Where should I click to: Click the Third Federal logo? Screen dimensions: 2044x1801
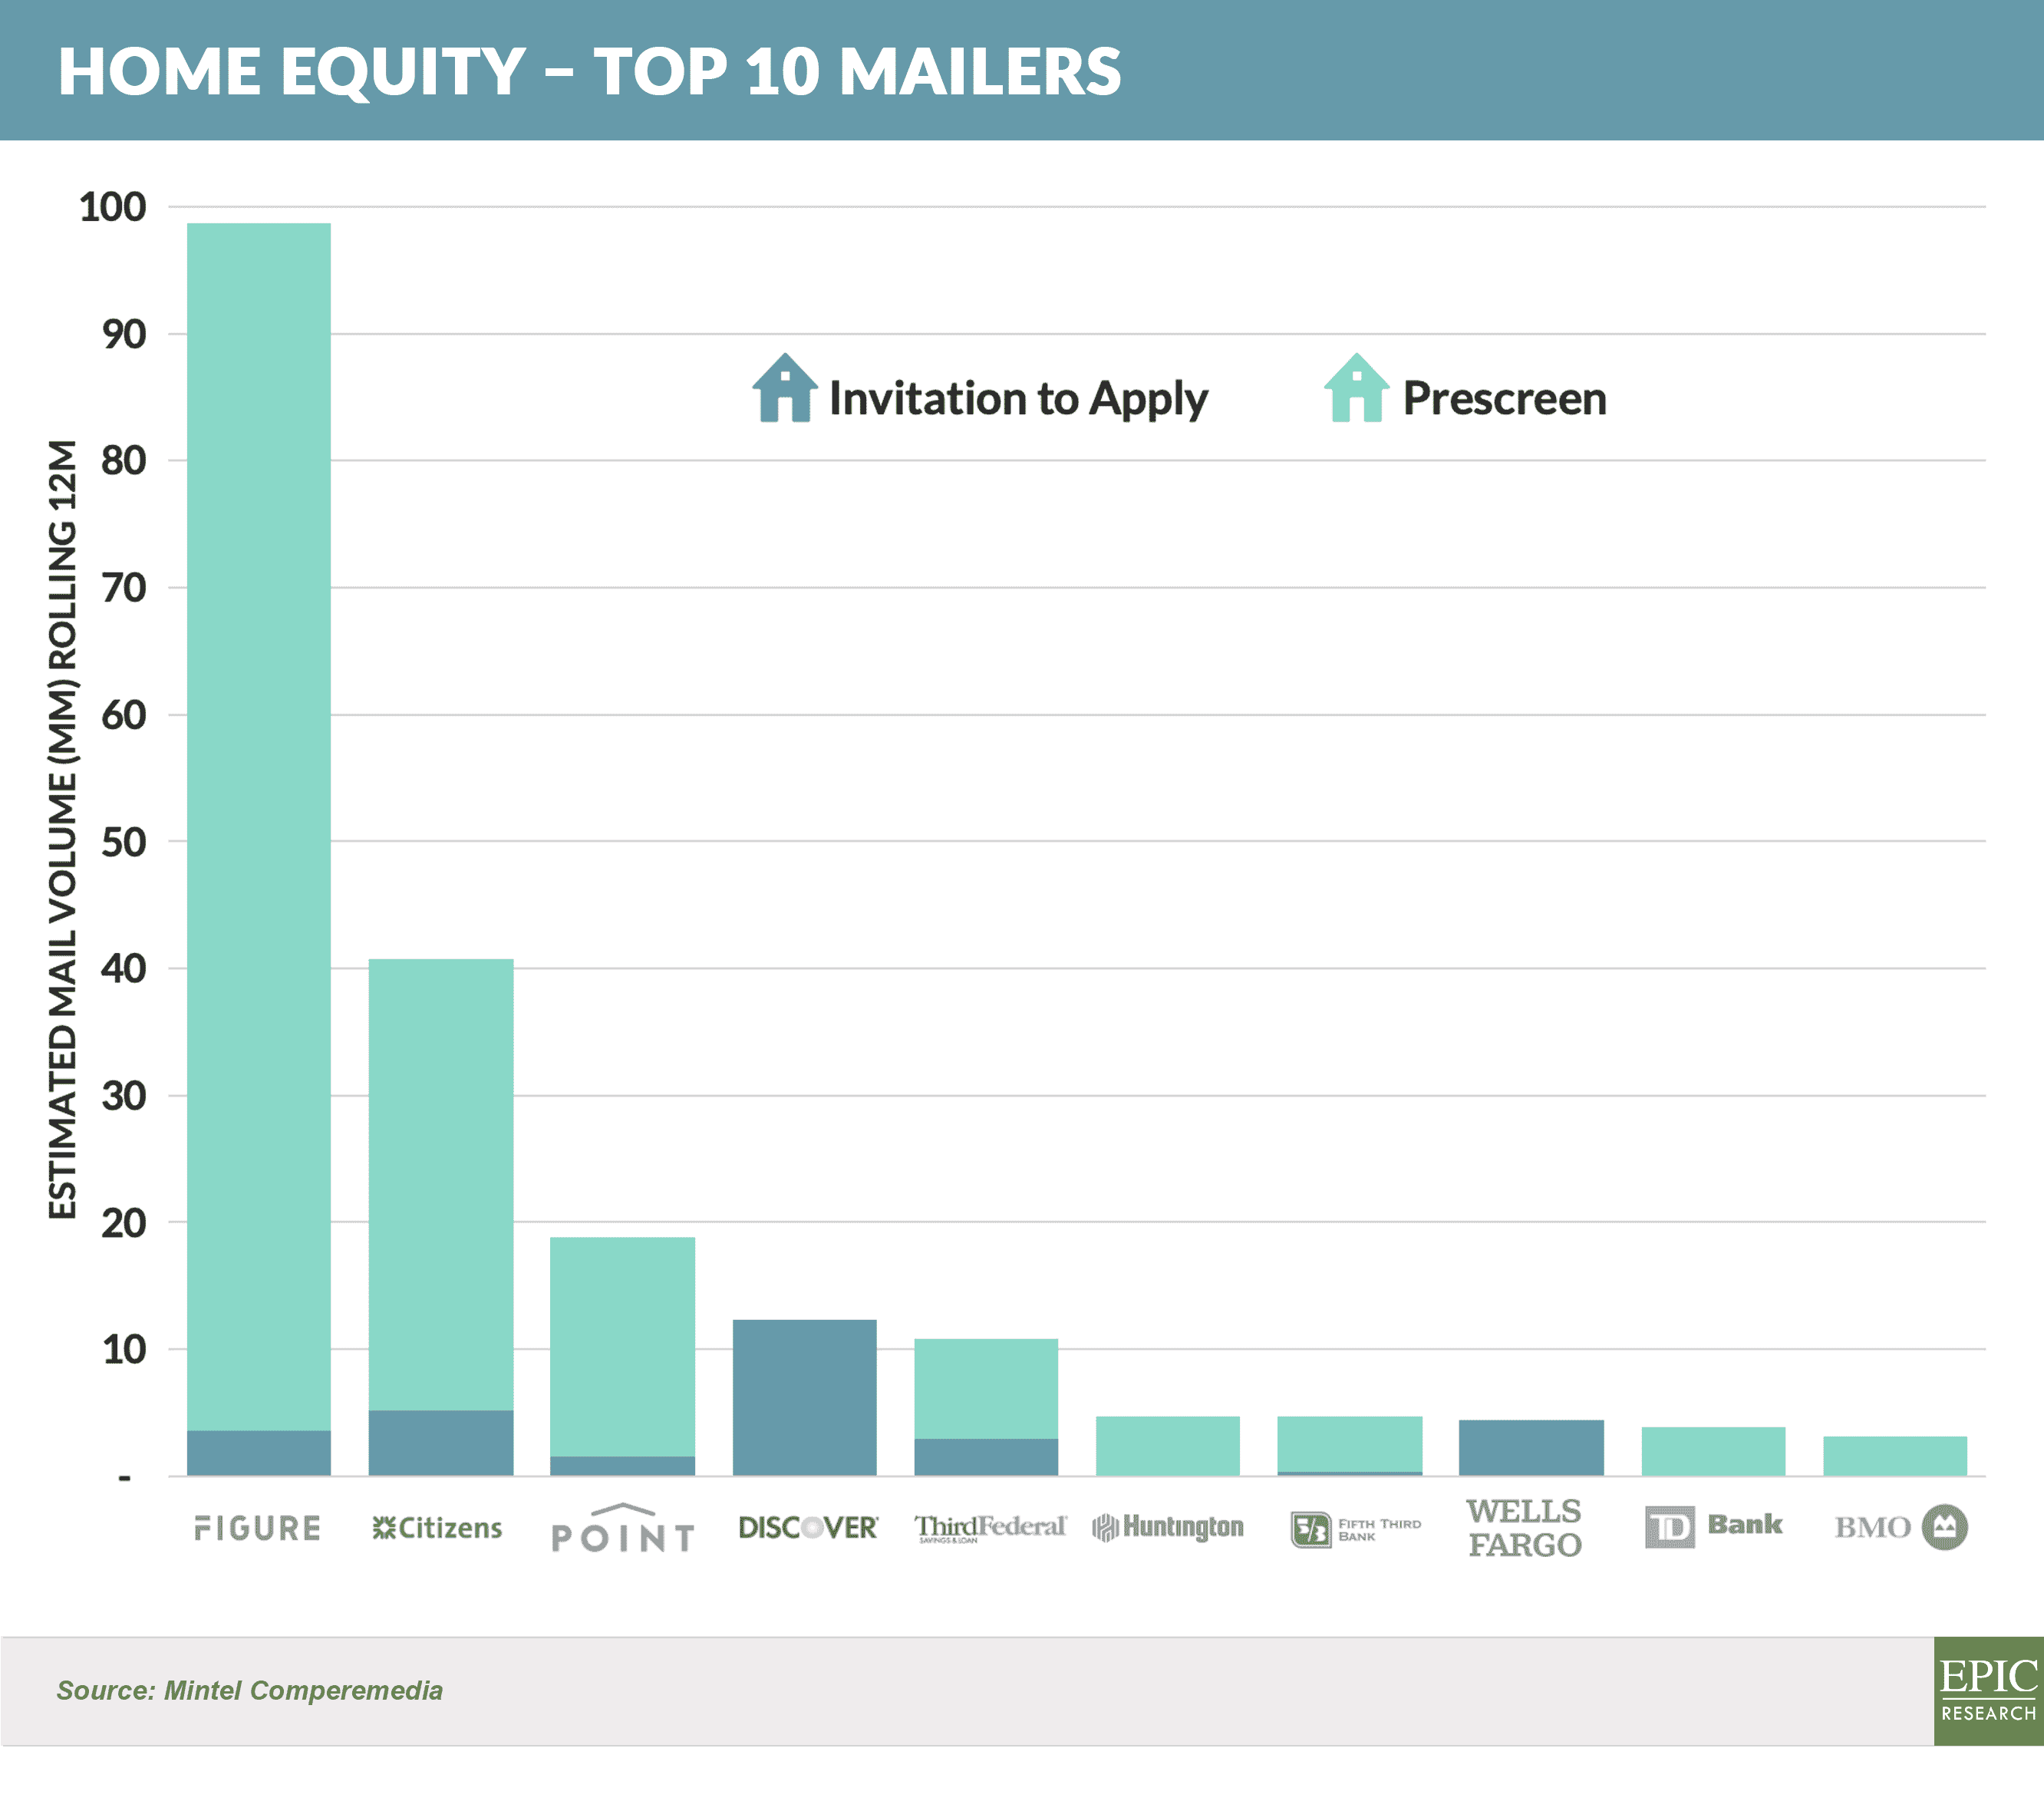coord(990,1528)
